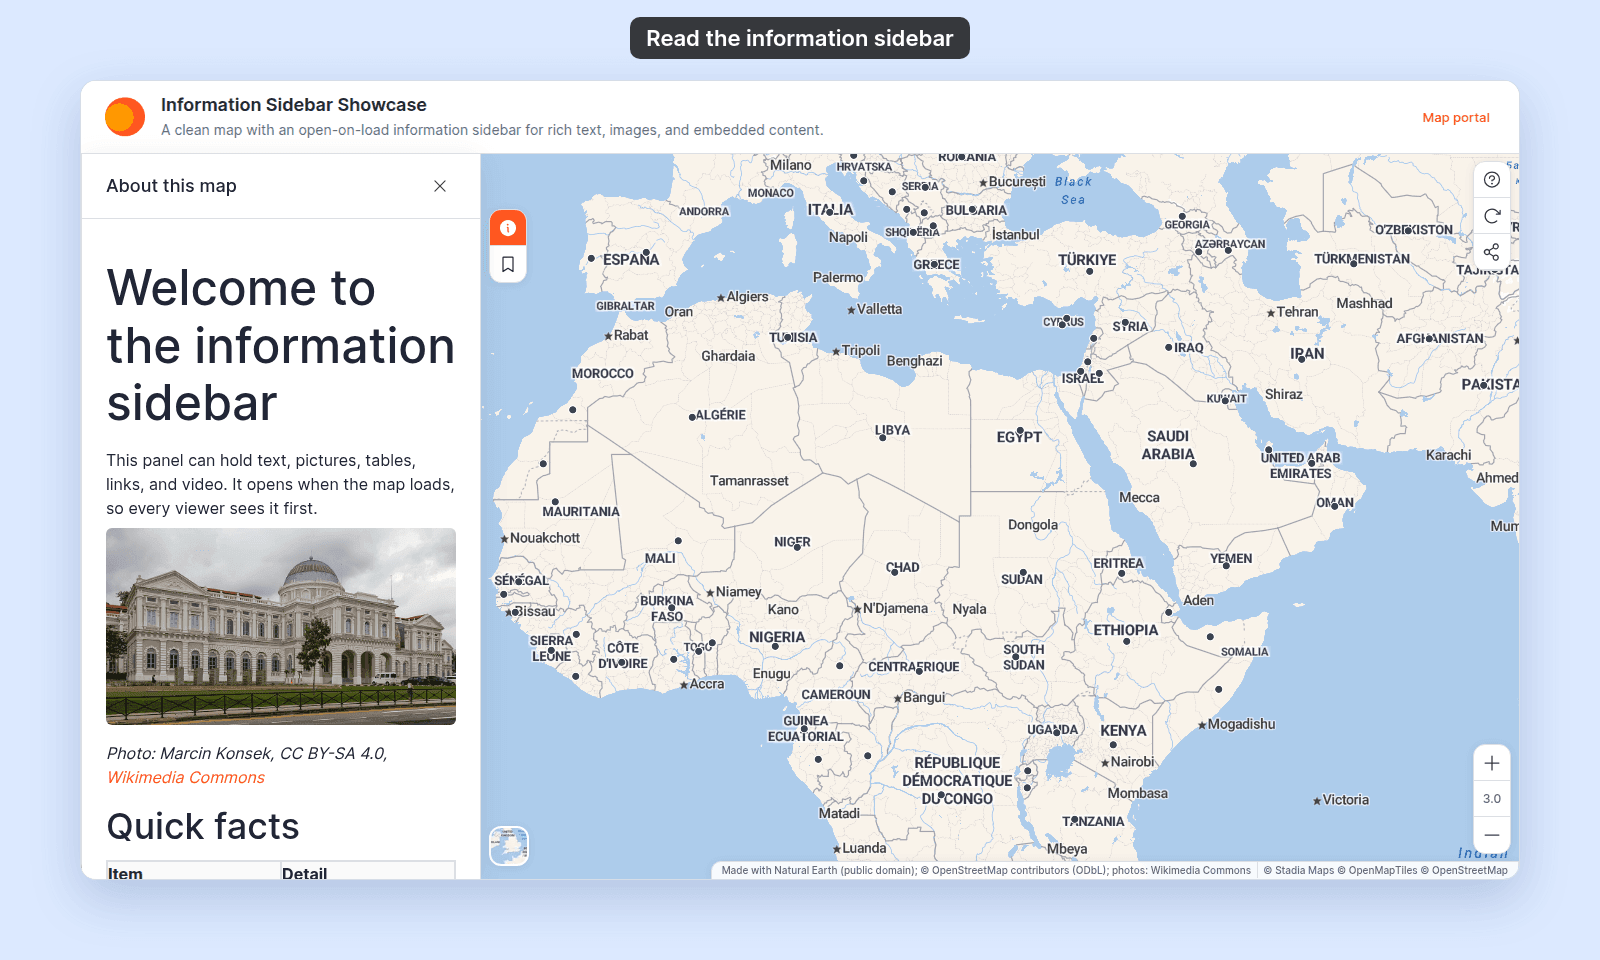Click the reset map view icon
Image resolution: width=1600 pixels, height=960 pixels.
[x=1492, y=216]
